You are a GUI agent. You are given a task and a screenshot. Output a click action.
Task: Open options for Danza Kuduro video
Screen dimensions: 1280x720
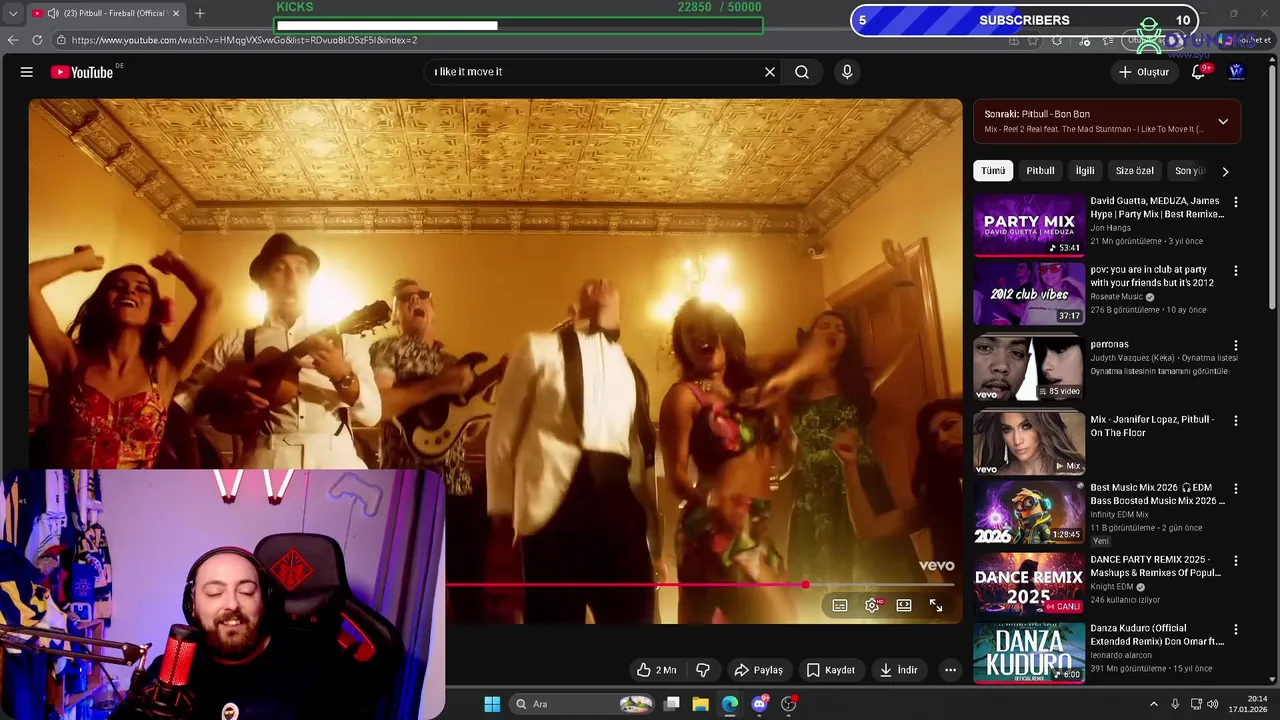1236,630
